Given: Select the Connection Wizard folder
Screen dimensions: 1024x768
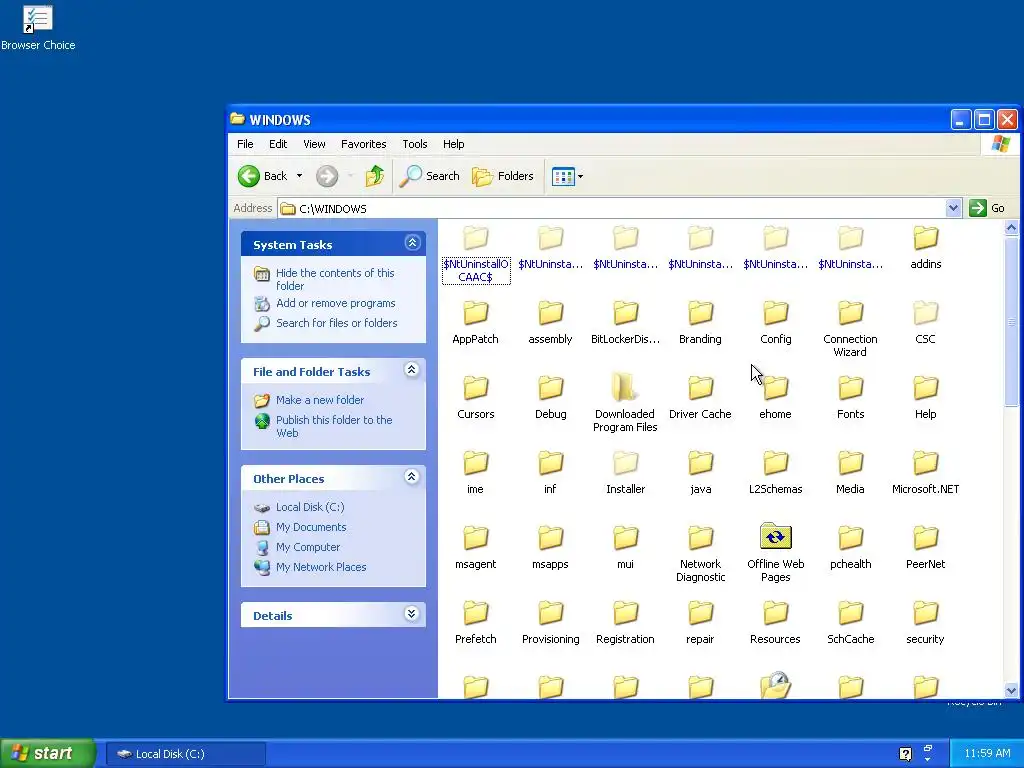Looking at the screenshot, I should 850,328.
